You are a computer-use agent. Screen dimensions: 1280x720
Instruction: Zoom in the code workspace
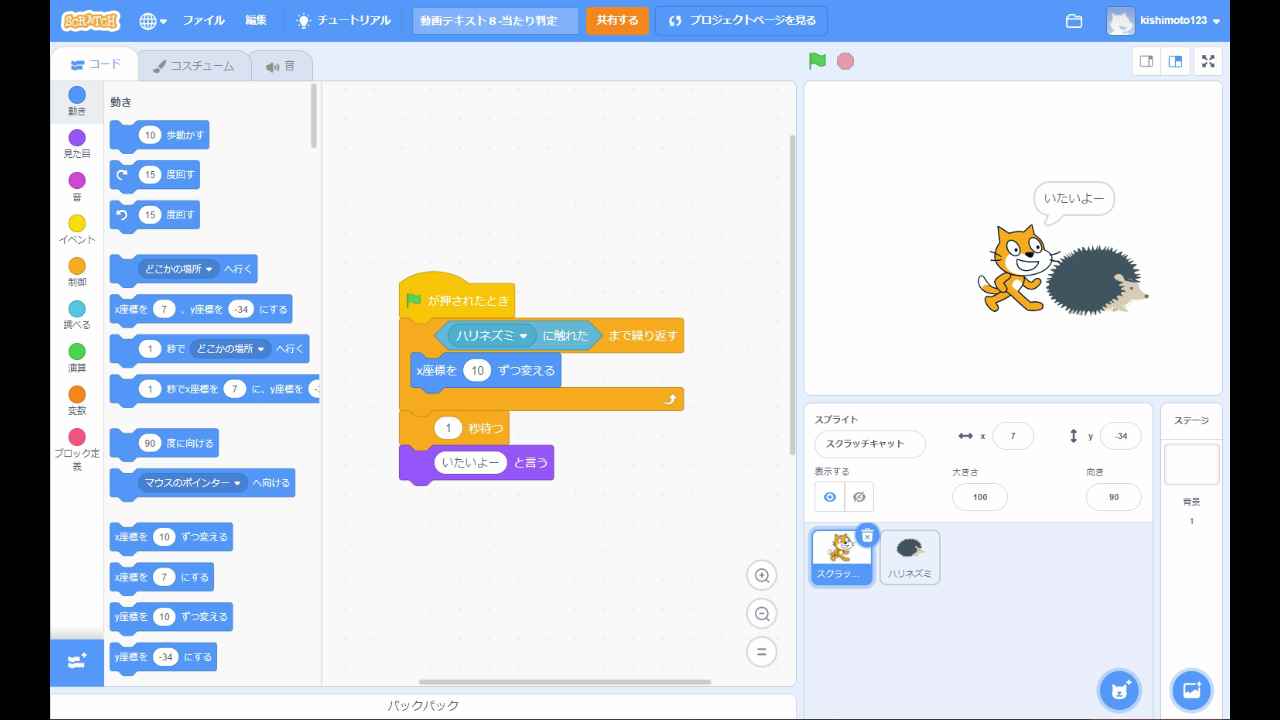point(762,575)
